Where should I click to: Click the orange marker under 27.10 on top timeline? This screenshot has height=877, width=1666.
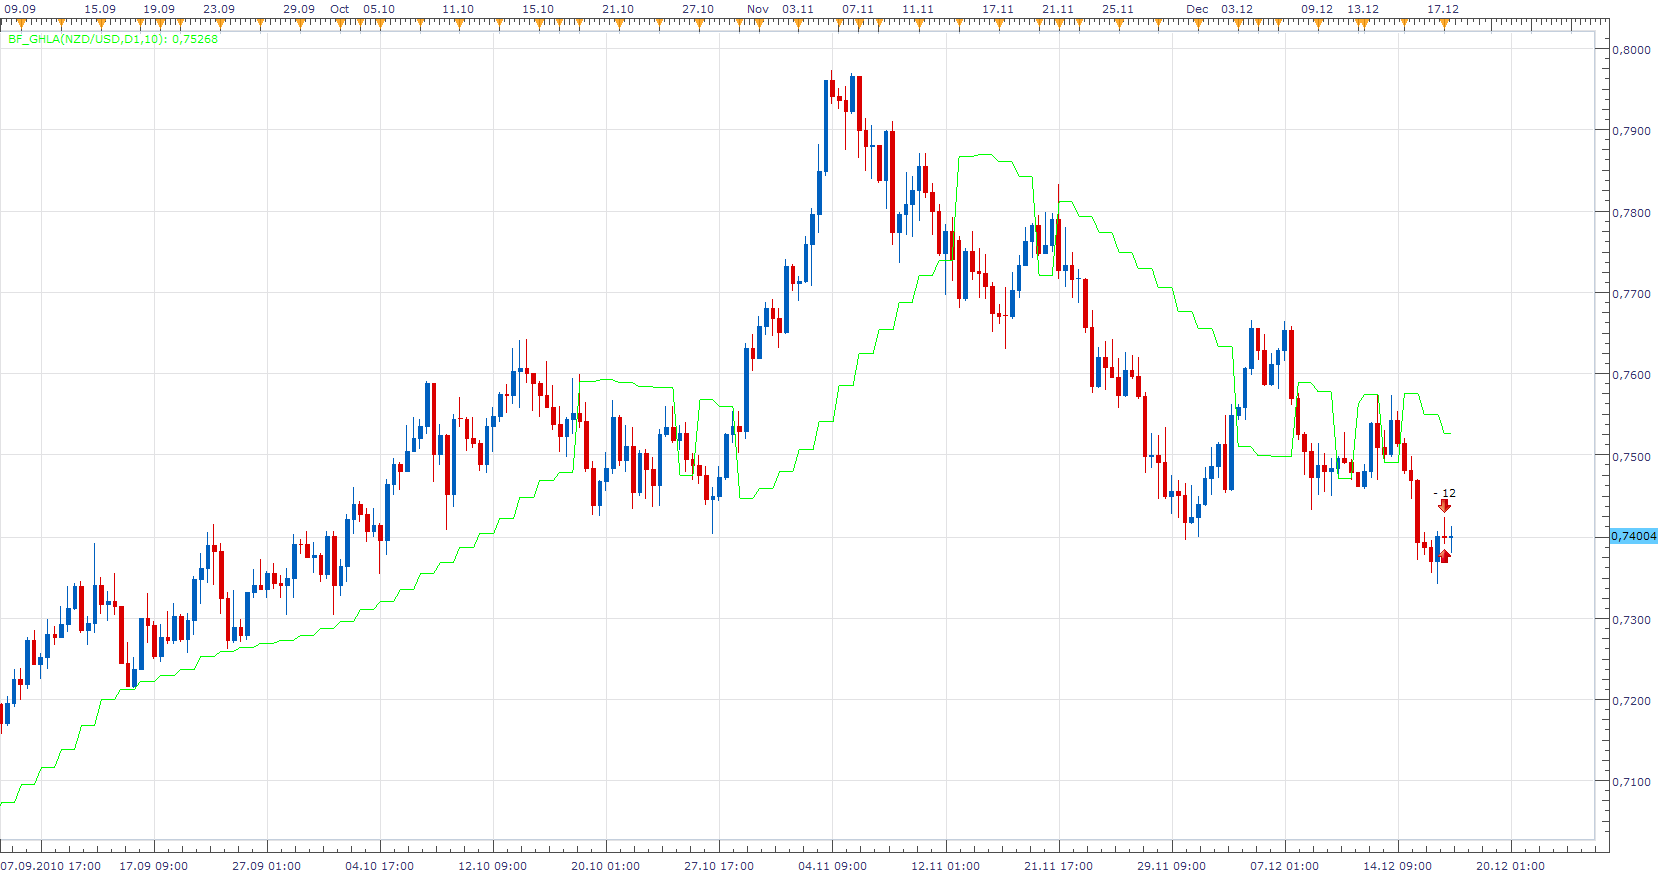tap(698, 22)
